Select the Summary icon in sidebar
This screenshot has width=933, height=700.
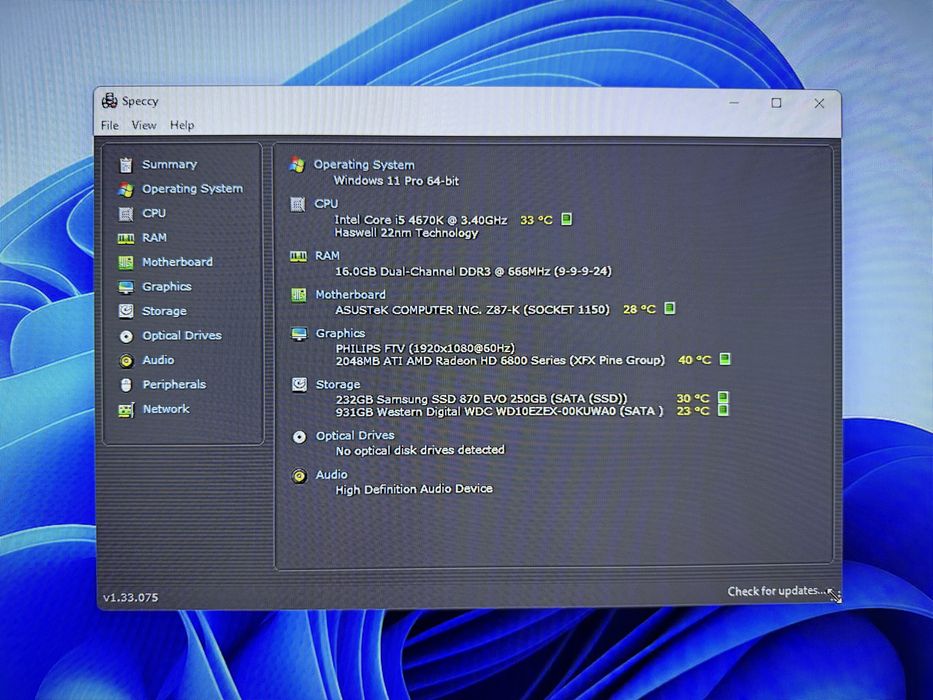pos(126,164)
